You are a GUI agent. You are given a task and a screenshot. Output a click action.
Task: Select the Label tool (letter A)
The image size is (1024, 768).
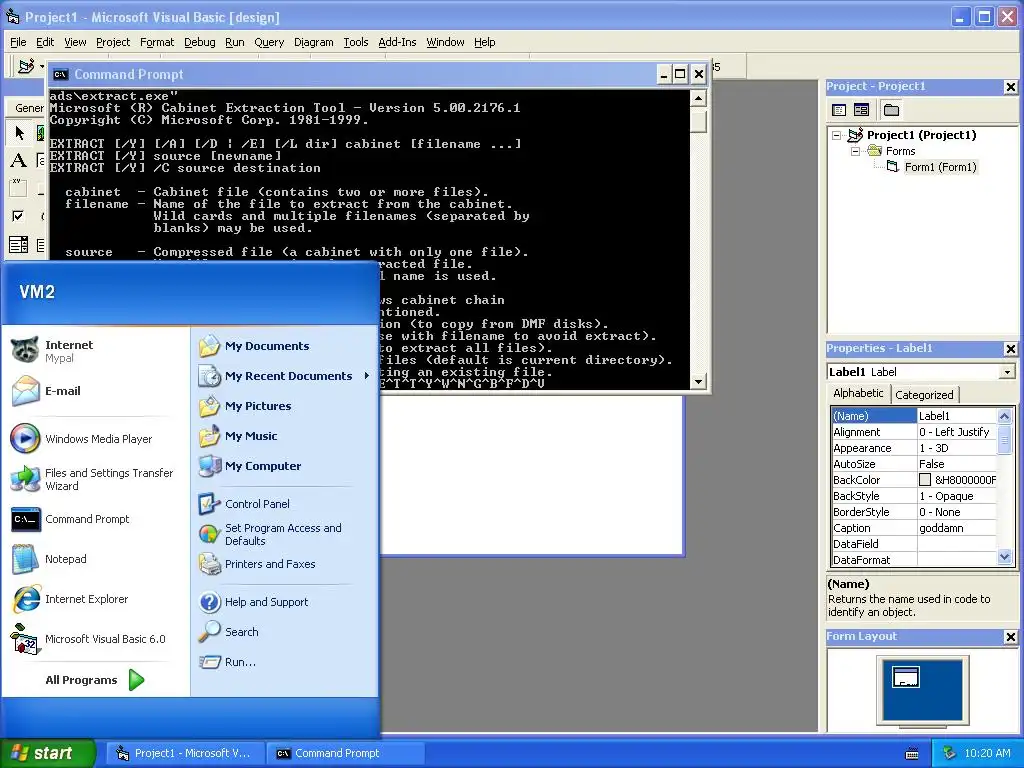coord(18,160)
